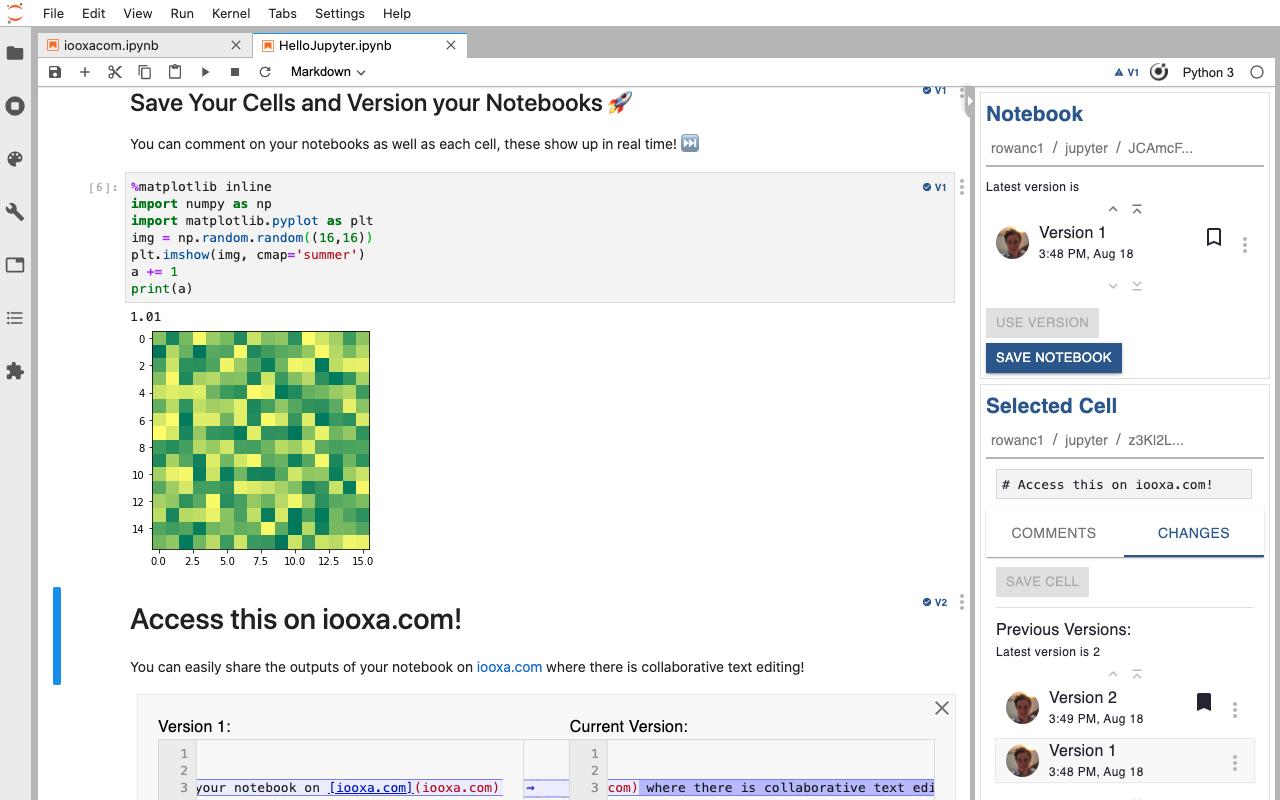Open the table of contents sidebar
This screenshot has height=800, width=1280.
(x=15, y=318)
